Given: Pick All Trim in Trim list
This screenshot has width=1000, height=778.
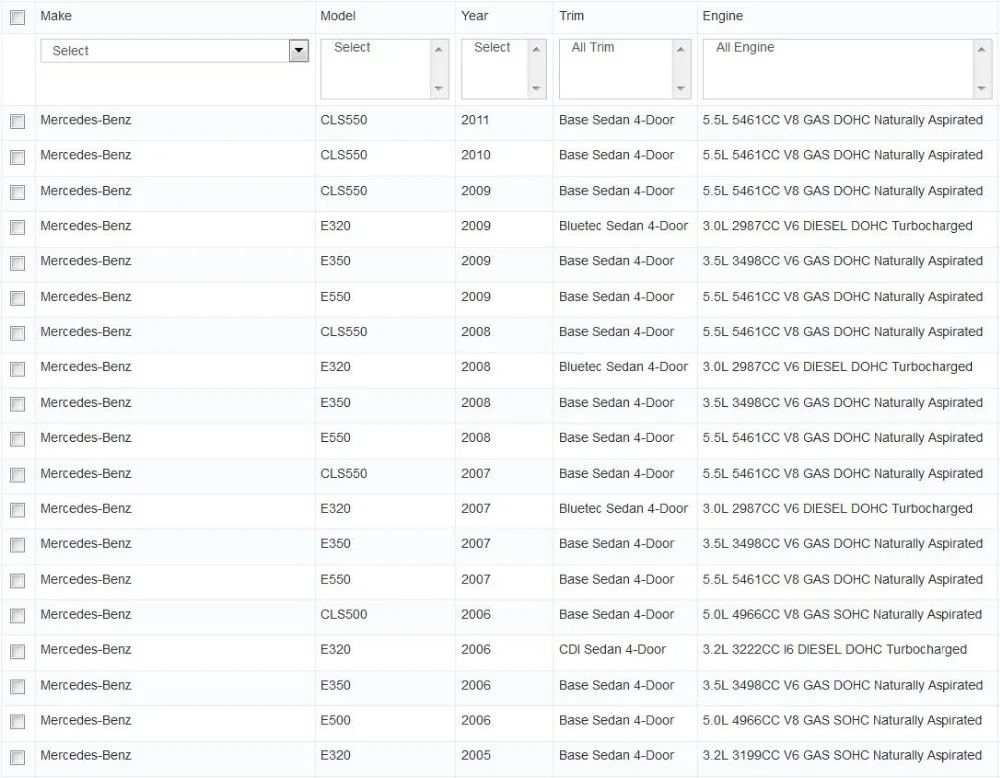Looking at the screenshot, I should [592, 47].
